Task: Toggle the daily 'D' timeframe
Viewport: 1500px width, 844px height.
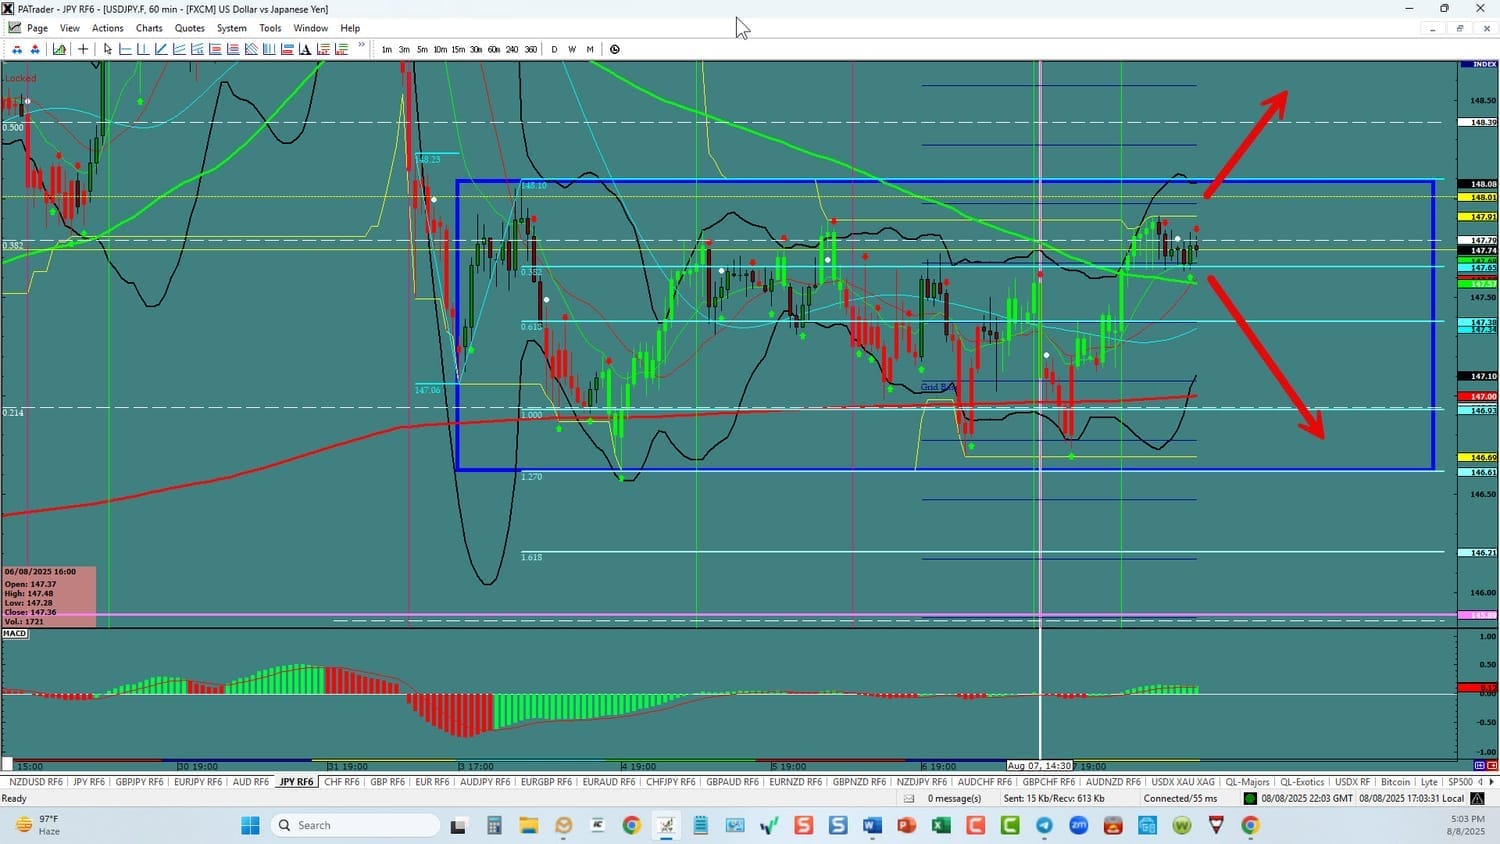Action: (x=554, y=49)
